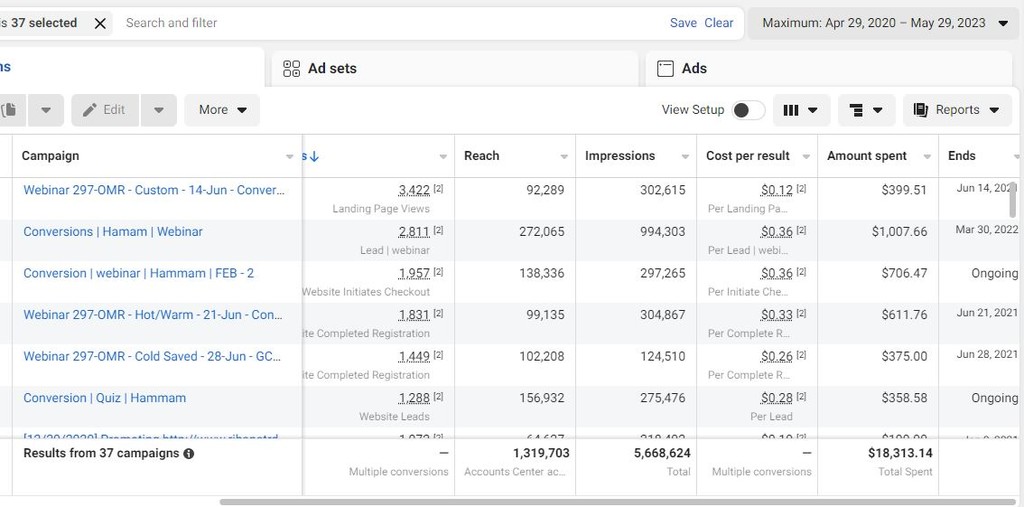1024x507 pixels.
Task: Click the duplicate icon in toolbar
Action: tap(10, 110)
